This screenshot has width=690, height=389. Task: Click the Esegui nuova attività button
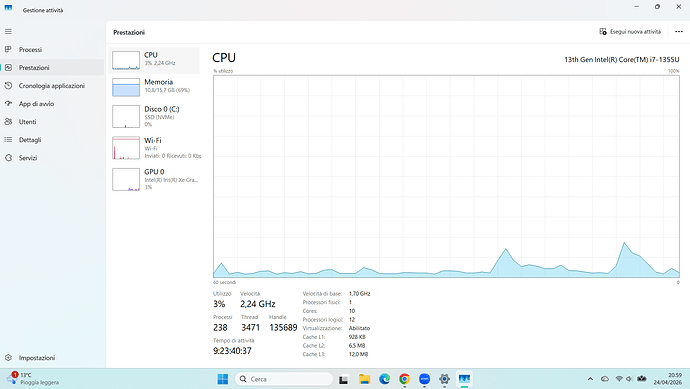pyautogui.click(x=630, y=32)
